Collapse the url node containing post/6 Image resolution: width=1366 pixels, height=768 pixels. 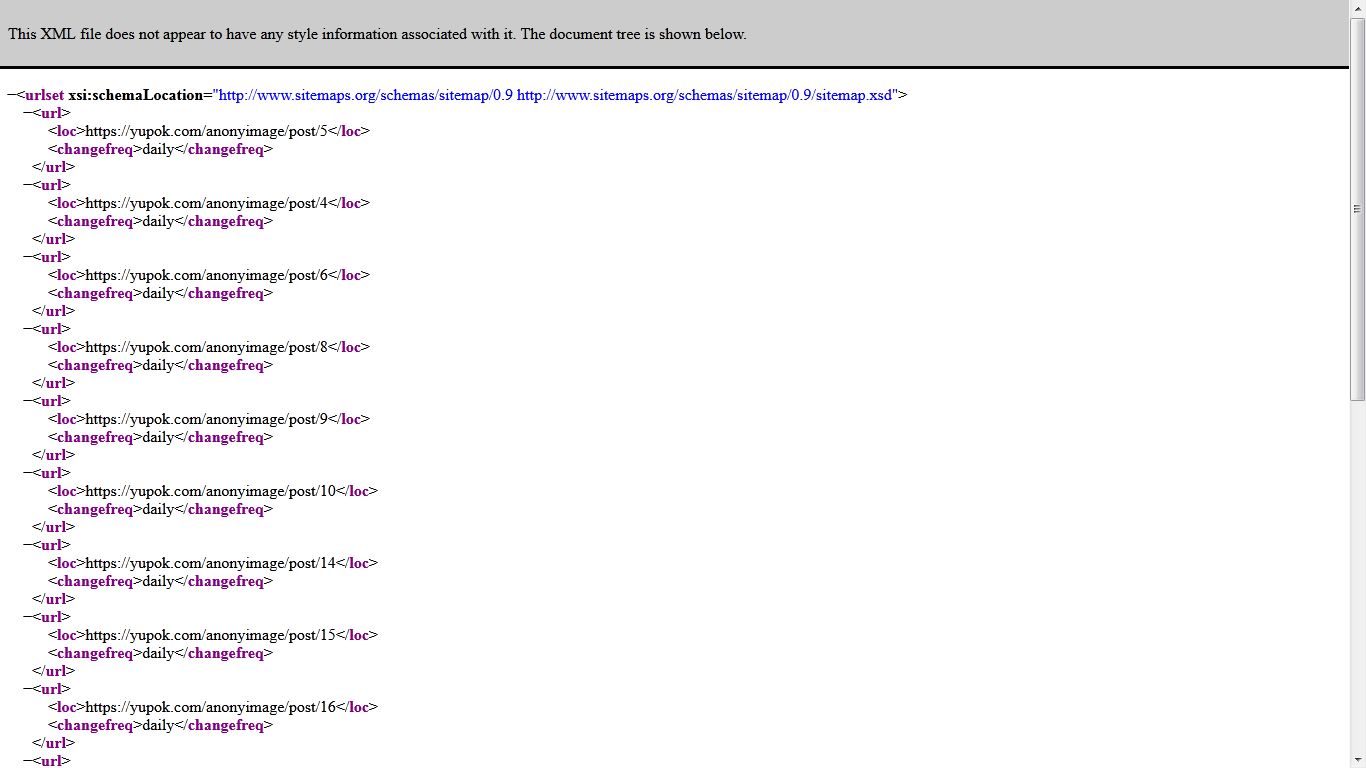coord(28,257)
